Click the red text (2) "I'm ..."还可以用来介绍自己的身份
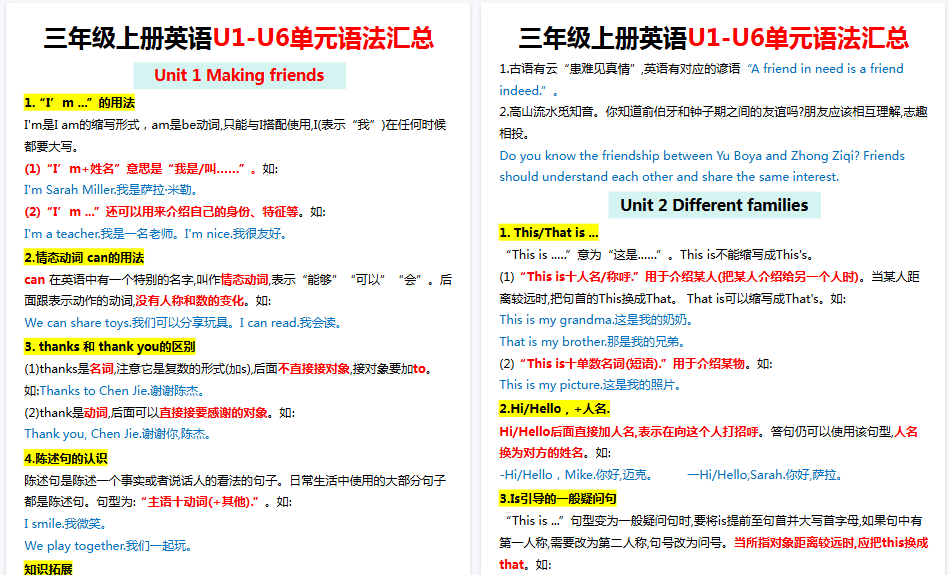949x575 pixels. (162, 211)
